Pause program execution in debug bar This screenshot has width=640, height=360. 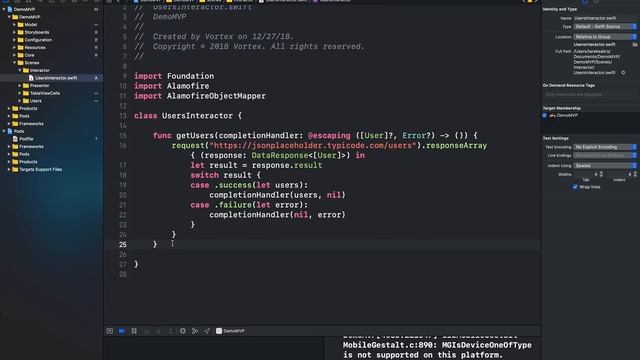point(134,331)
